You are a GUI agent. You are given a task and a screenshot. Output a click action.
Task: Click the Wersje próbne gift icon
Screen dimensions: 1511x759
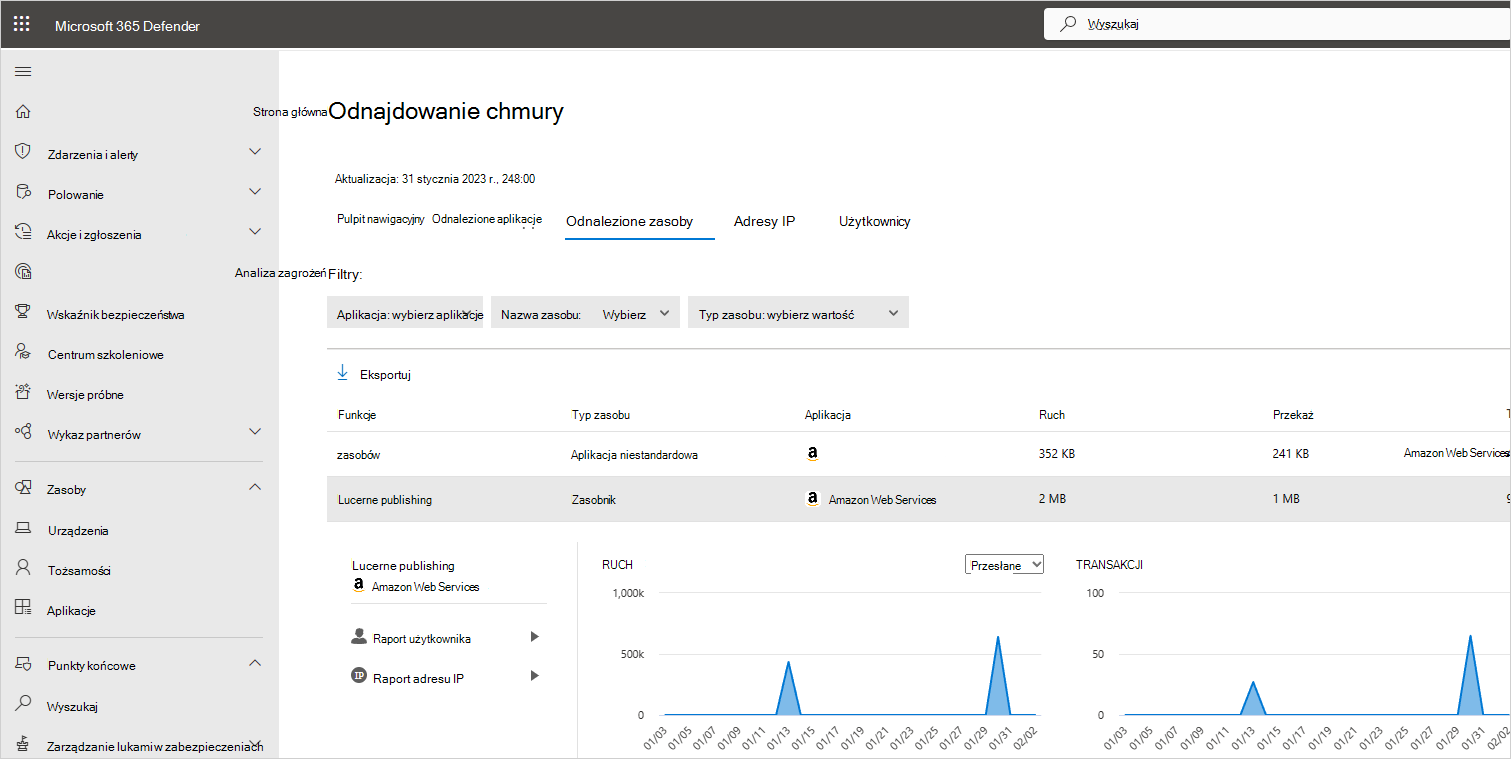(23, 392)
